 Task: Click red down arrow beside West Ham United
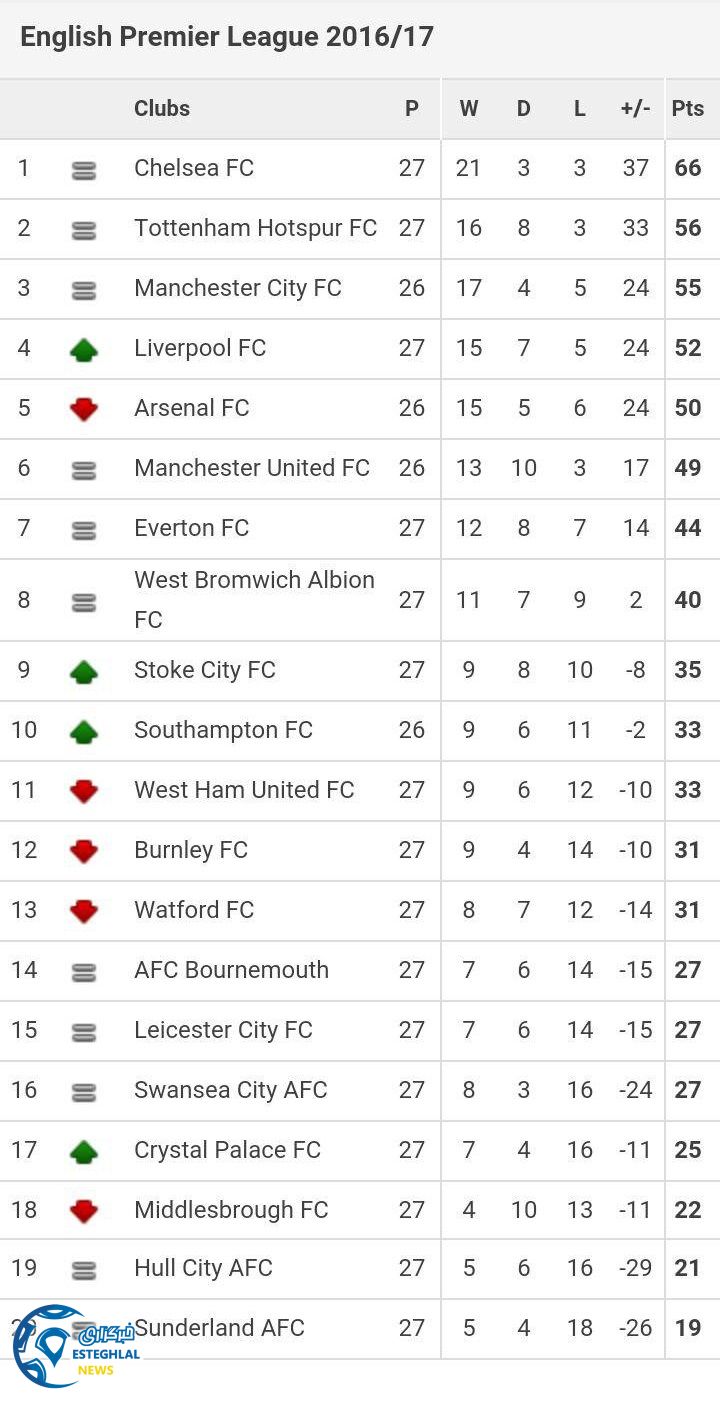[84, 791]
